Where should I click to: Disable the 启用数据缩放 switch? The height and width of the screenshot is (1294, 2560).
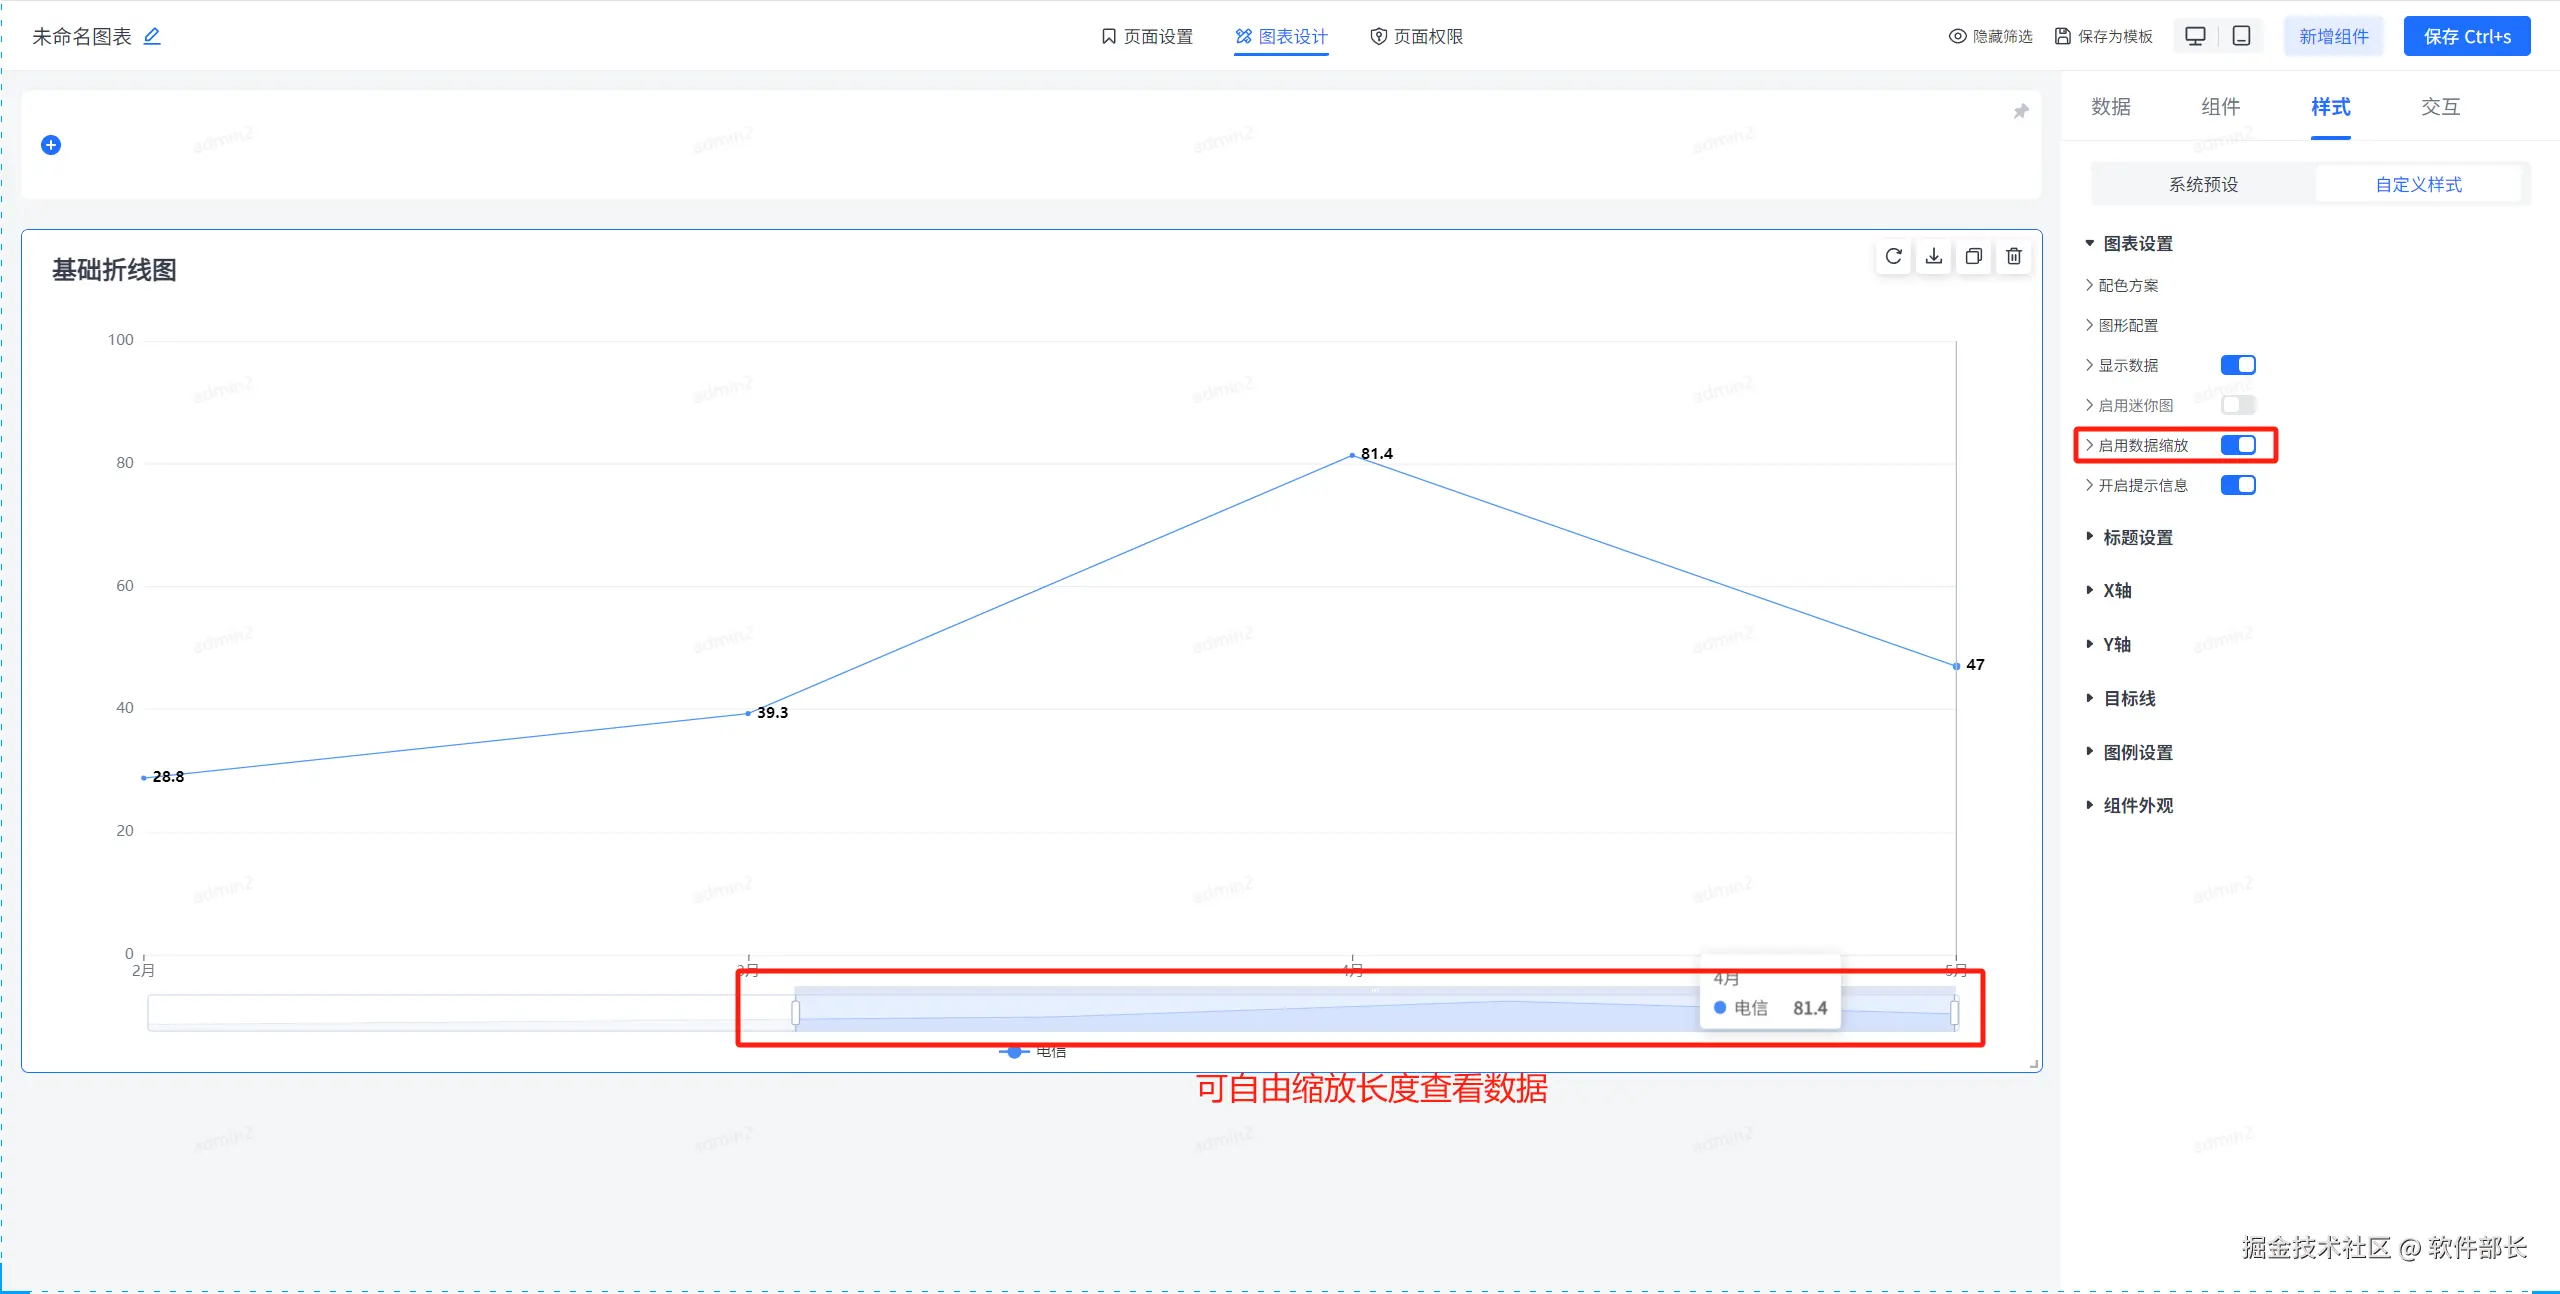click(x=2238, y=445)
